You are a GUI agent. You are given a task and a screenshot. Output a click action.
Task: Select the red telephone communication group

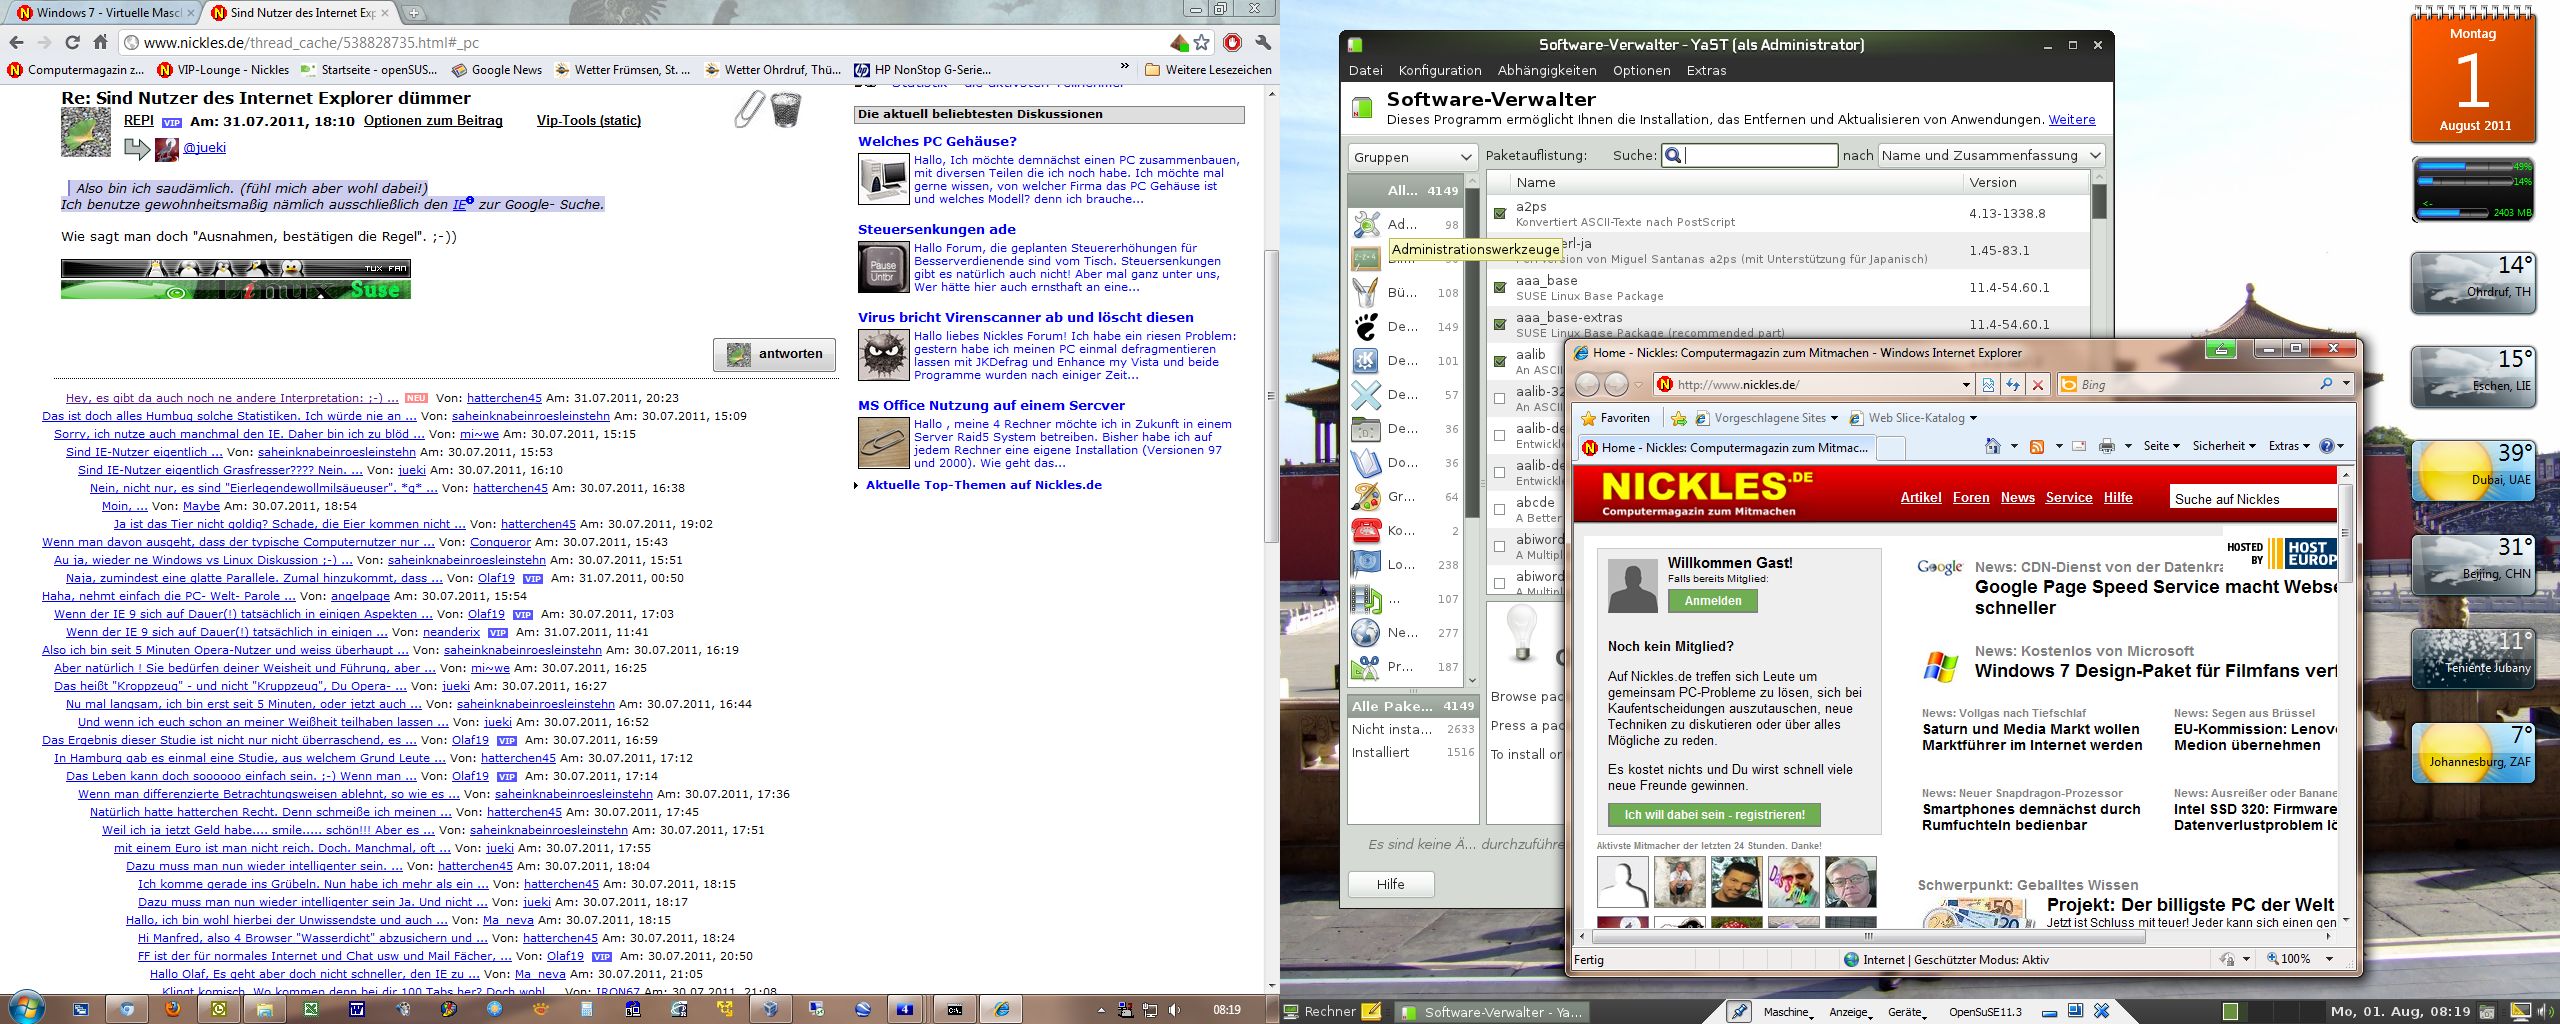tap(1366, 530)
